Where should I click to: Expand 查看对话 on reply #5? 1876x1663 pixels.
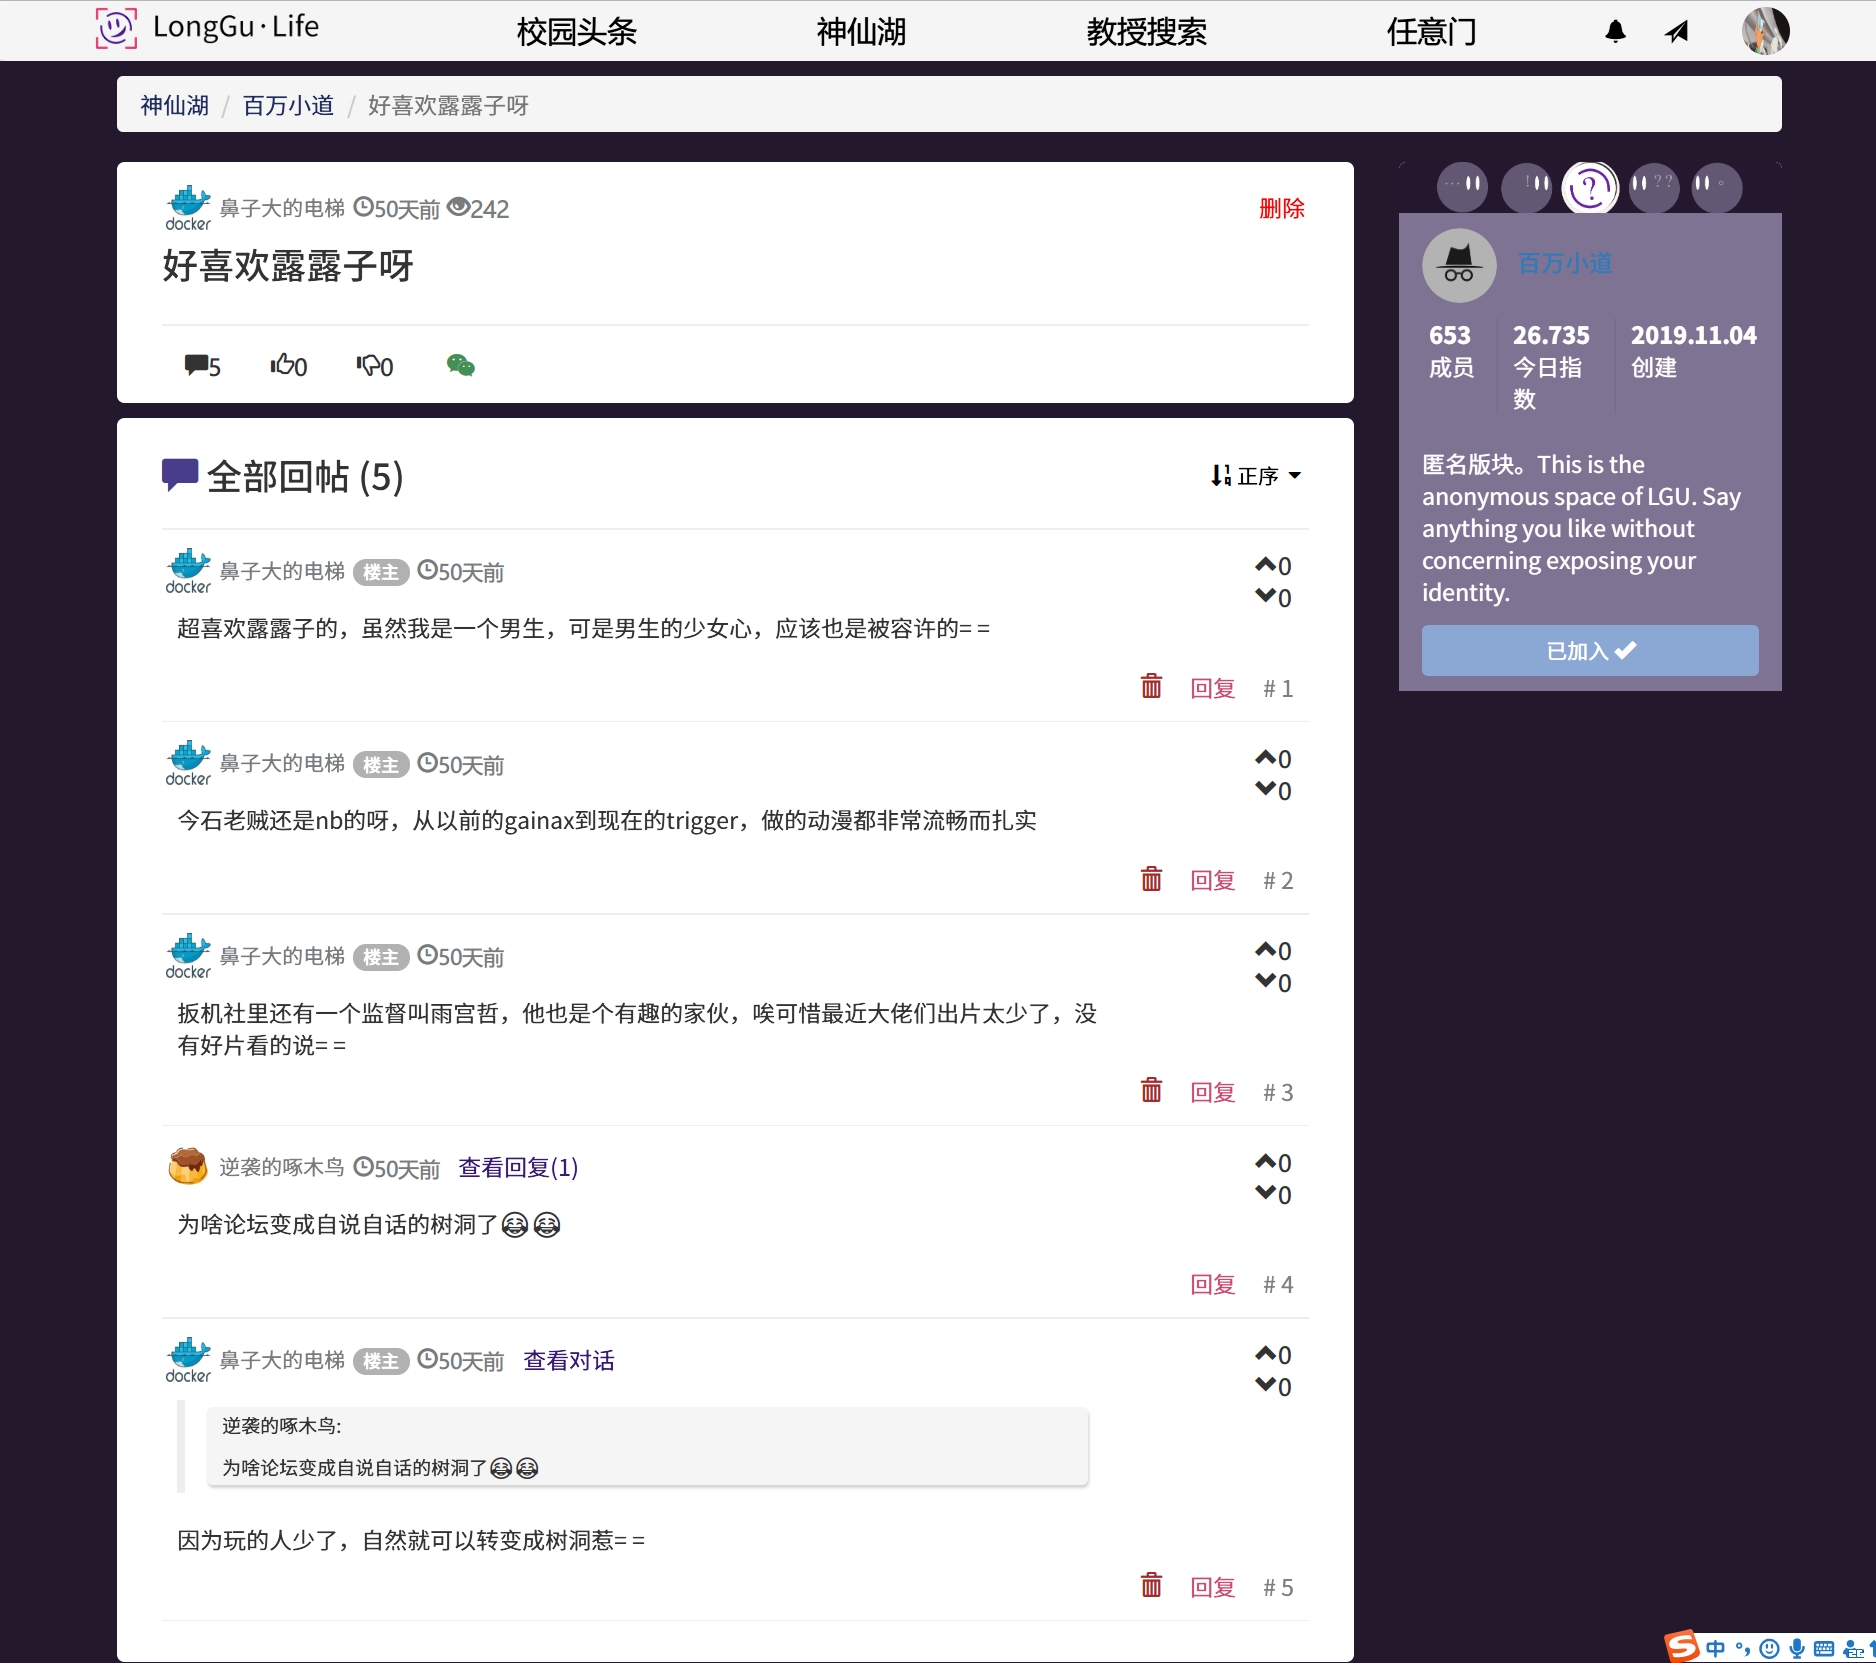point(568,1361)
